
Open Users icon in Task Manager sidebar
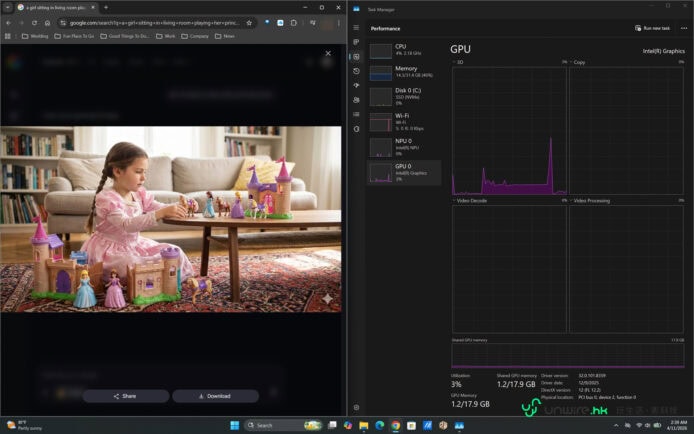click(356, 100)
